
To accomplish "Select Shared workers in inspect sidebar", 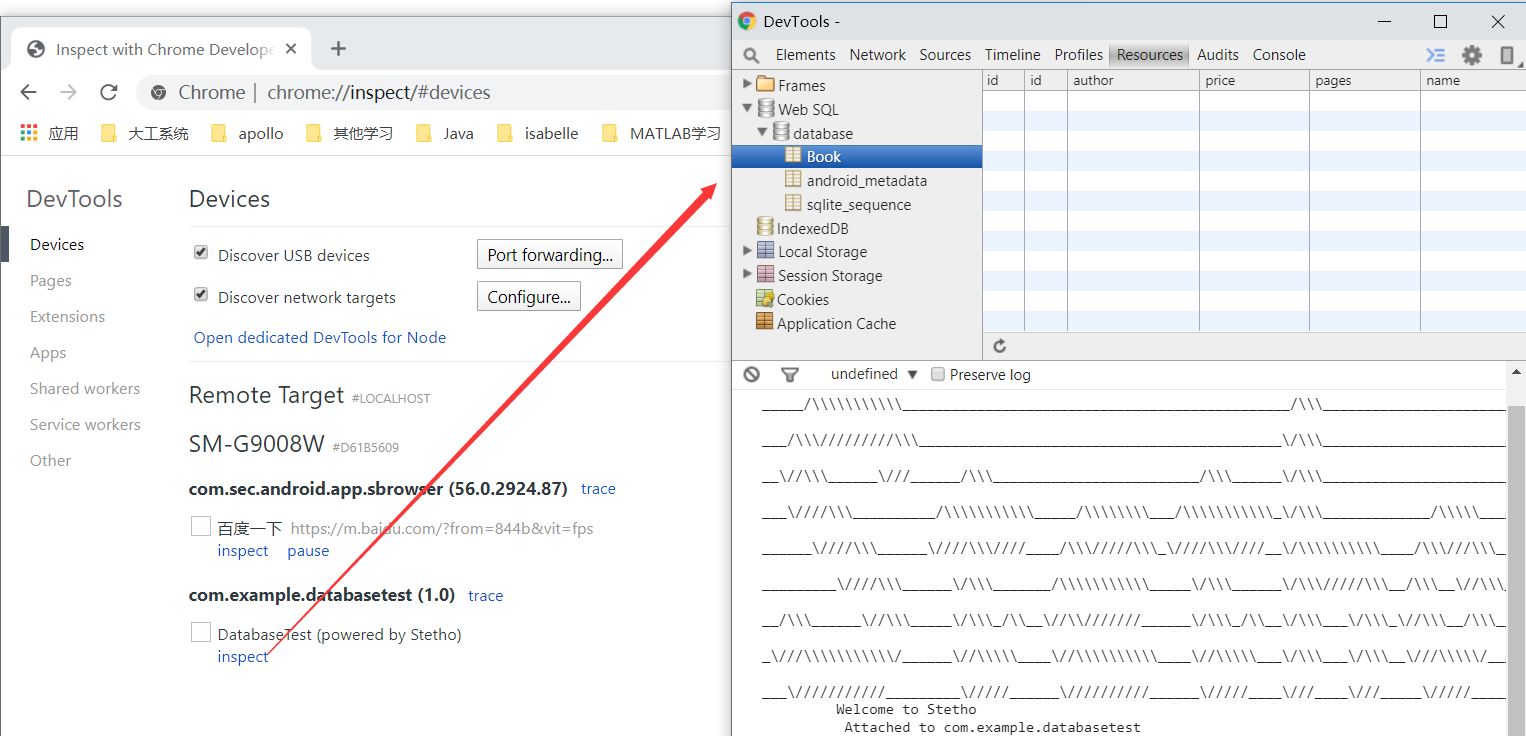I will (x=85, y=389).
